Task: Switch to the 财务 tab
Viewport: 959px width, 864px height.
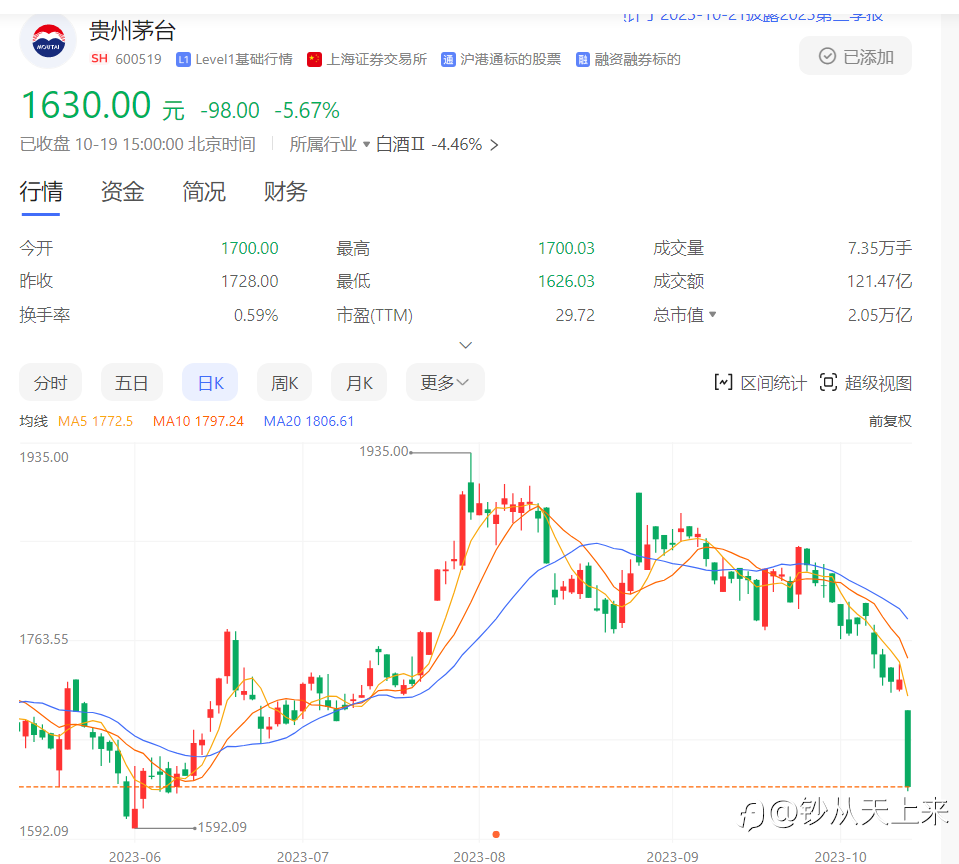Action: coord(285,192)
